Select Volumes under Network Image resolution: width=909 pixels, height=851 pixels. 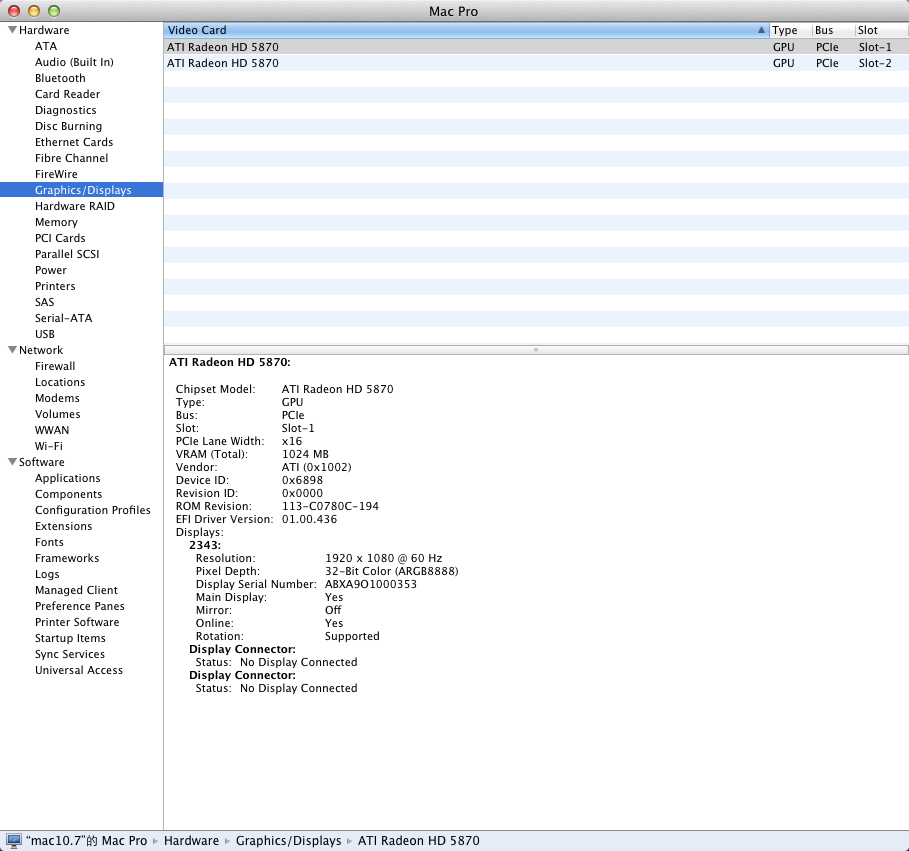(x=57, y=414)
